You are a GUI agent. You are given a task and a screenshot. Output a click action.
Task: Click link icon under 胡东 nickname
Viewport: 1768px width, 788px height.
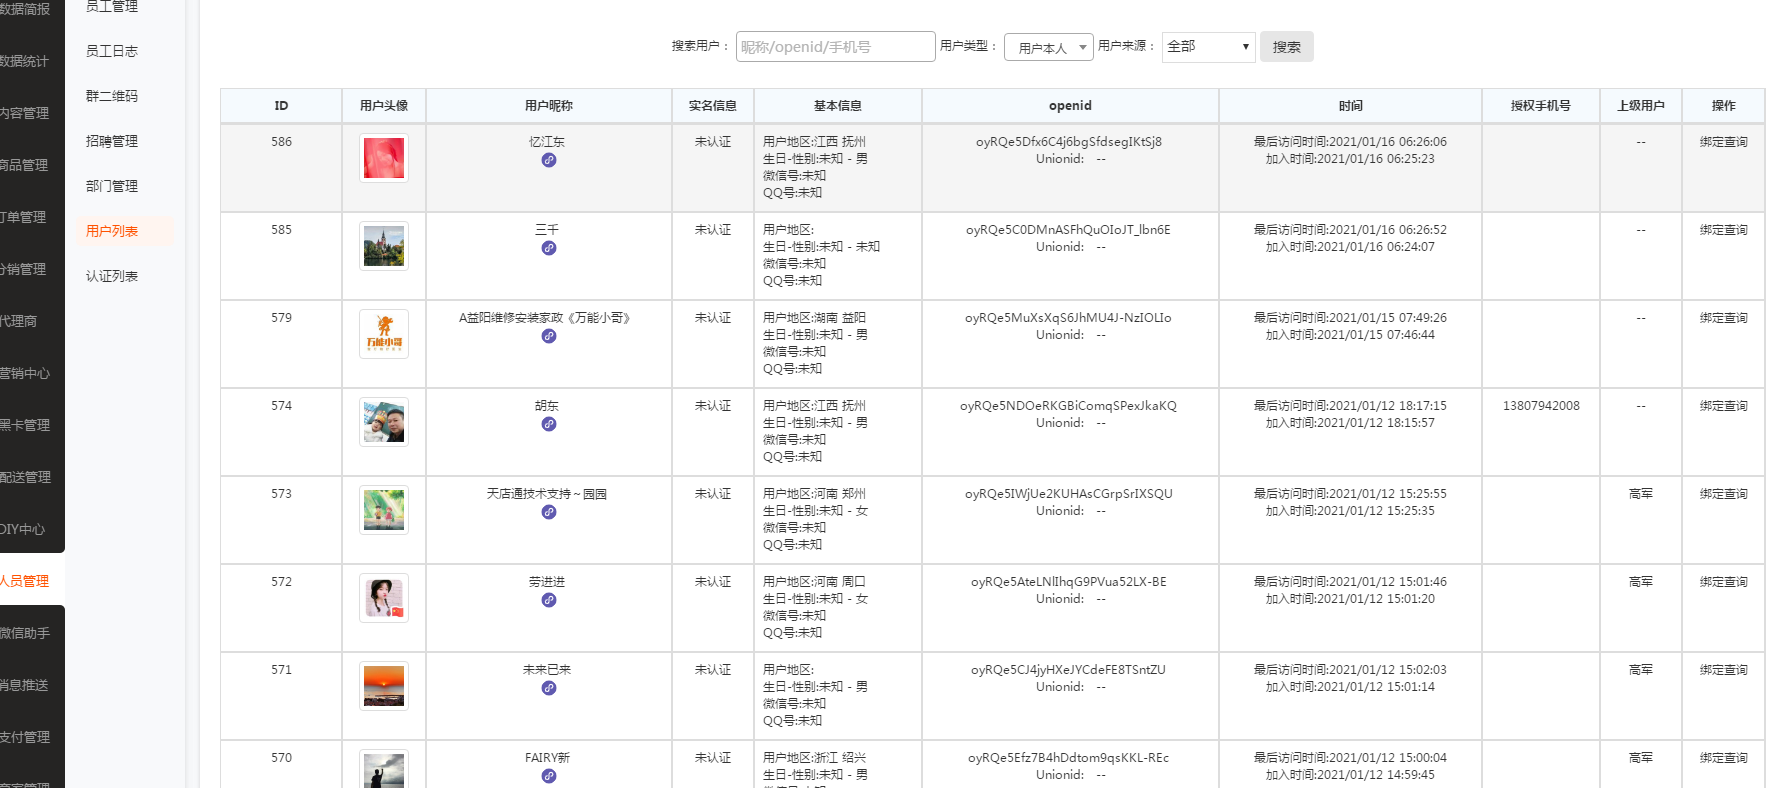[549, 424]
